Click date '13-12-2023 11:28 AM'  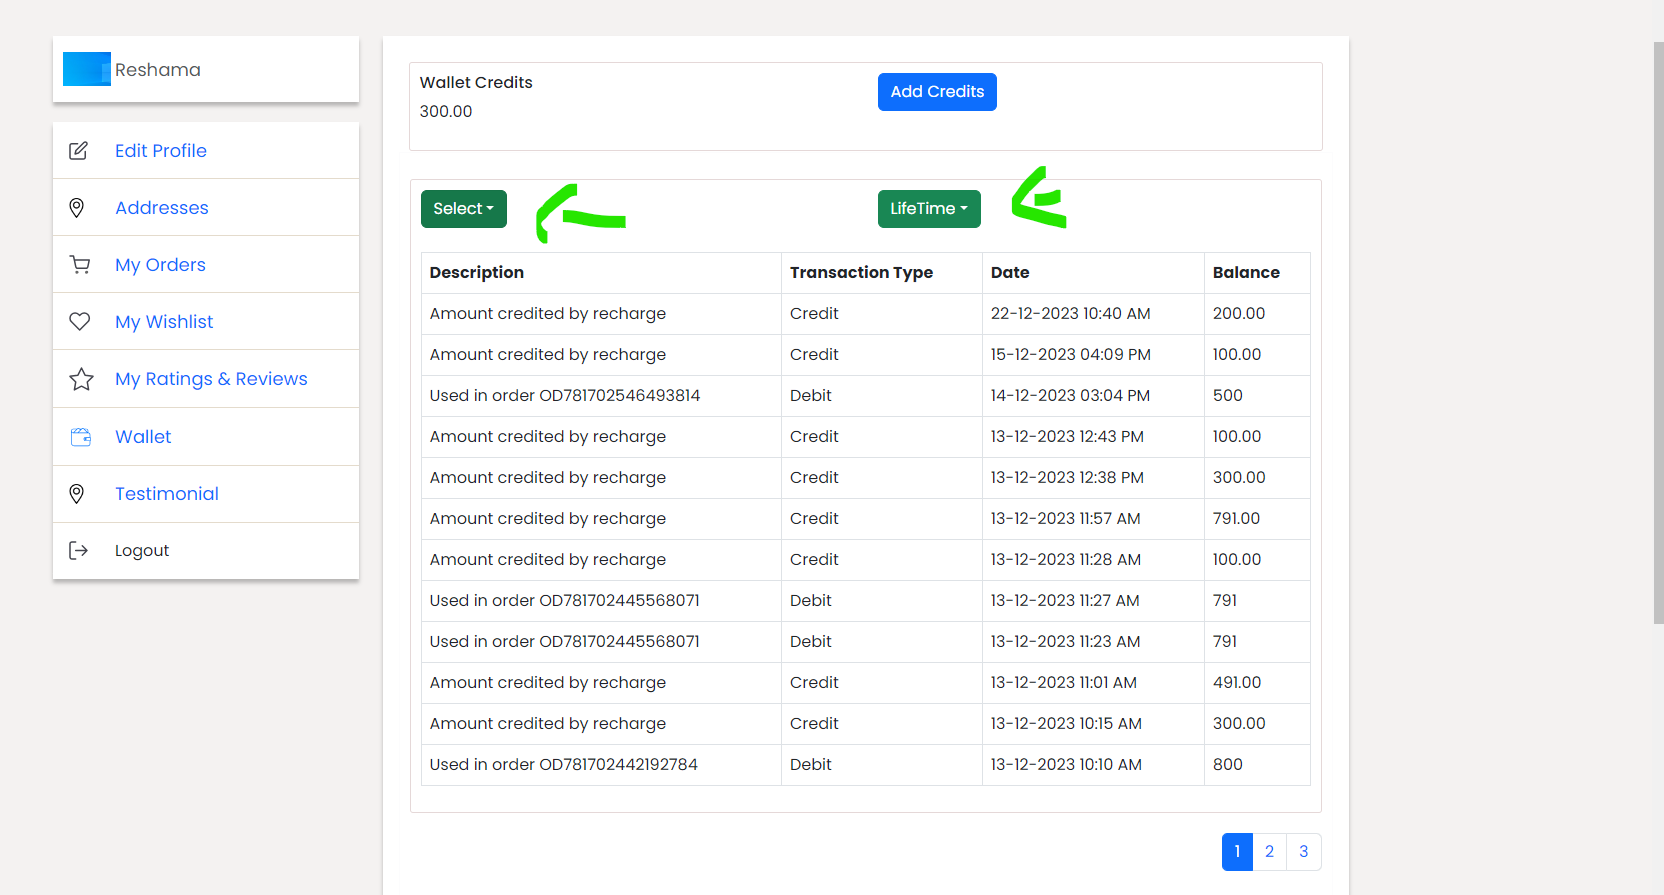tap(1066, 560)
